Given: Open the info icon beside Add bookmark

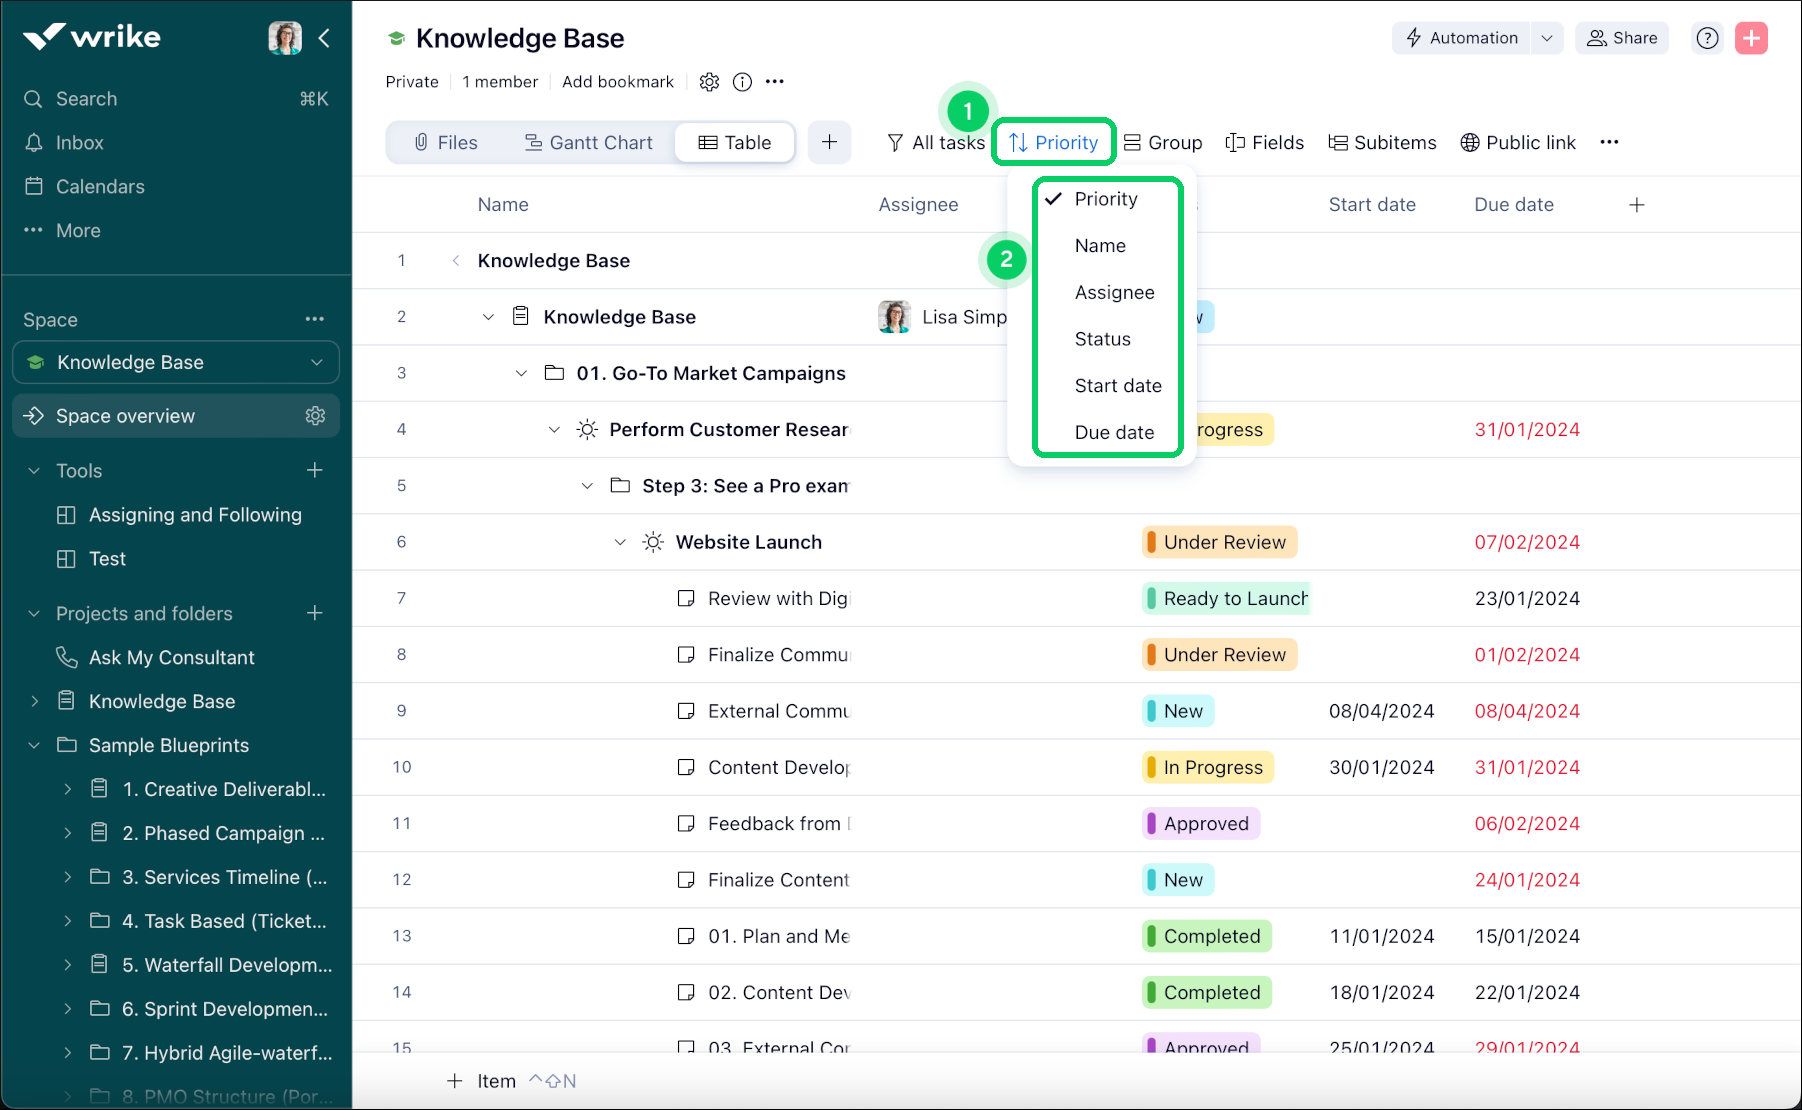Looking at the screenshot, I should (x=742, y=82).
